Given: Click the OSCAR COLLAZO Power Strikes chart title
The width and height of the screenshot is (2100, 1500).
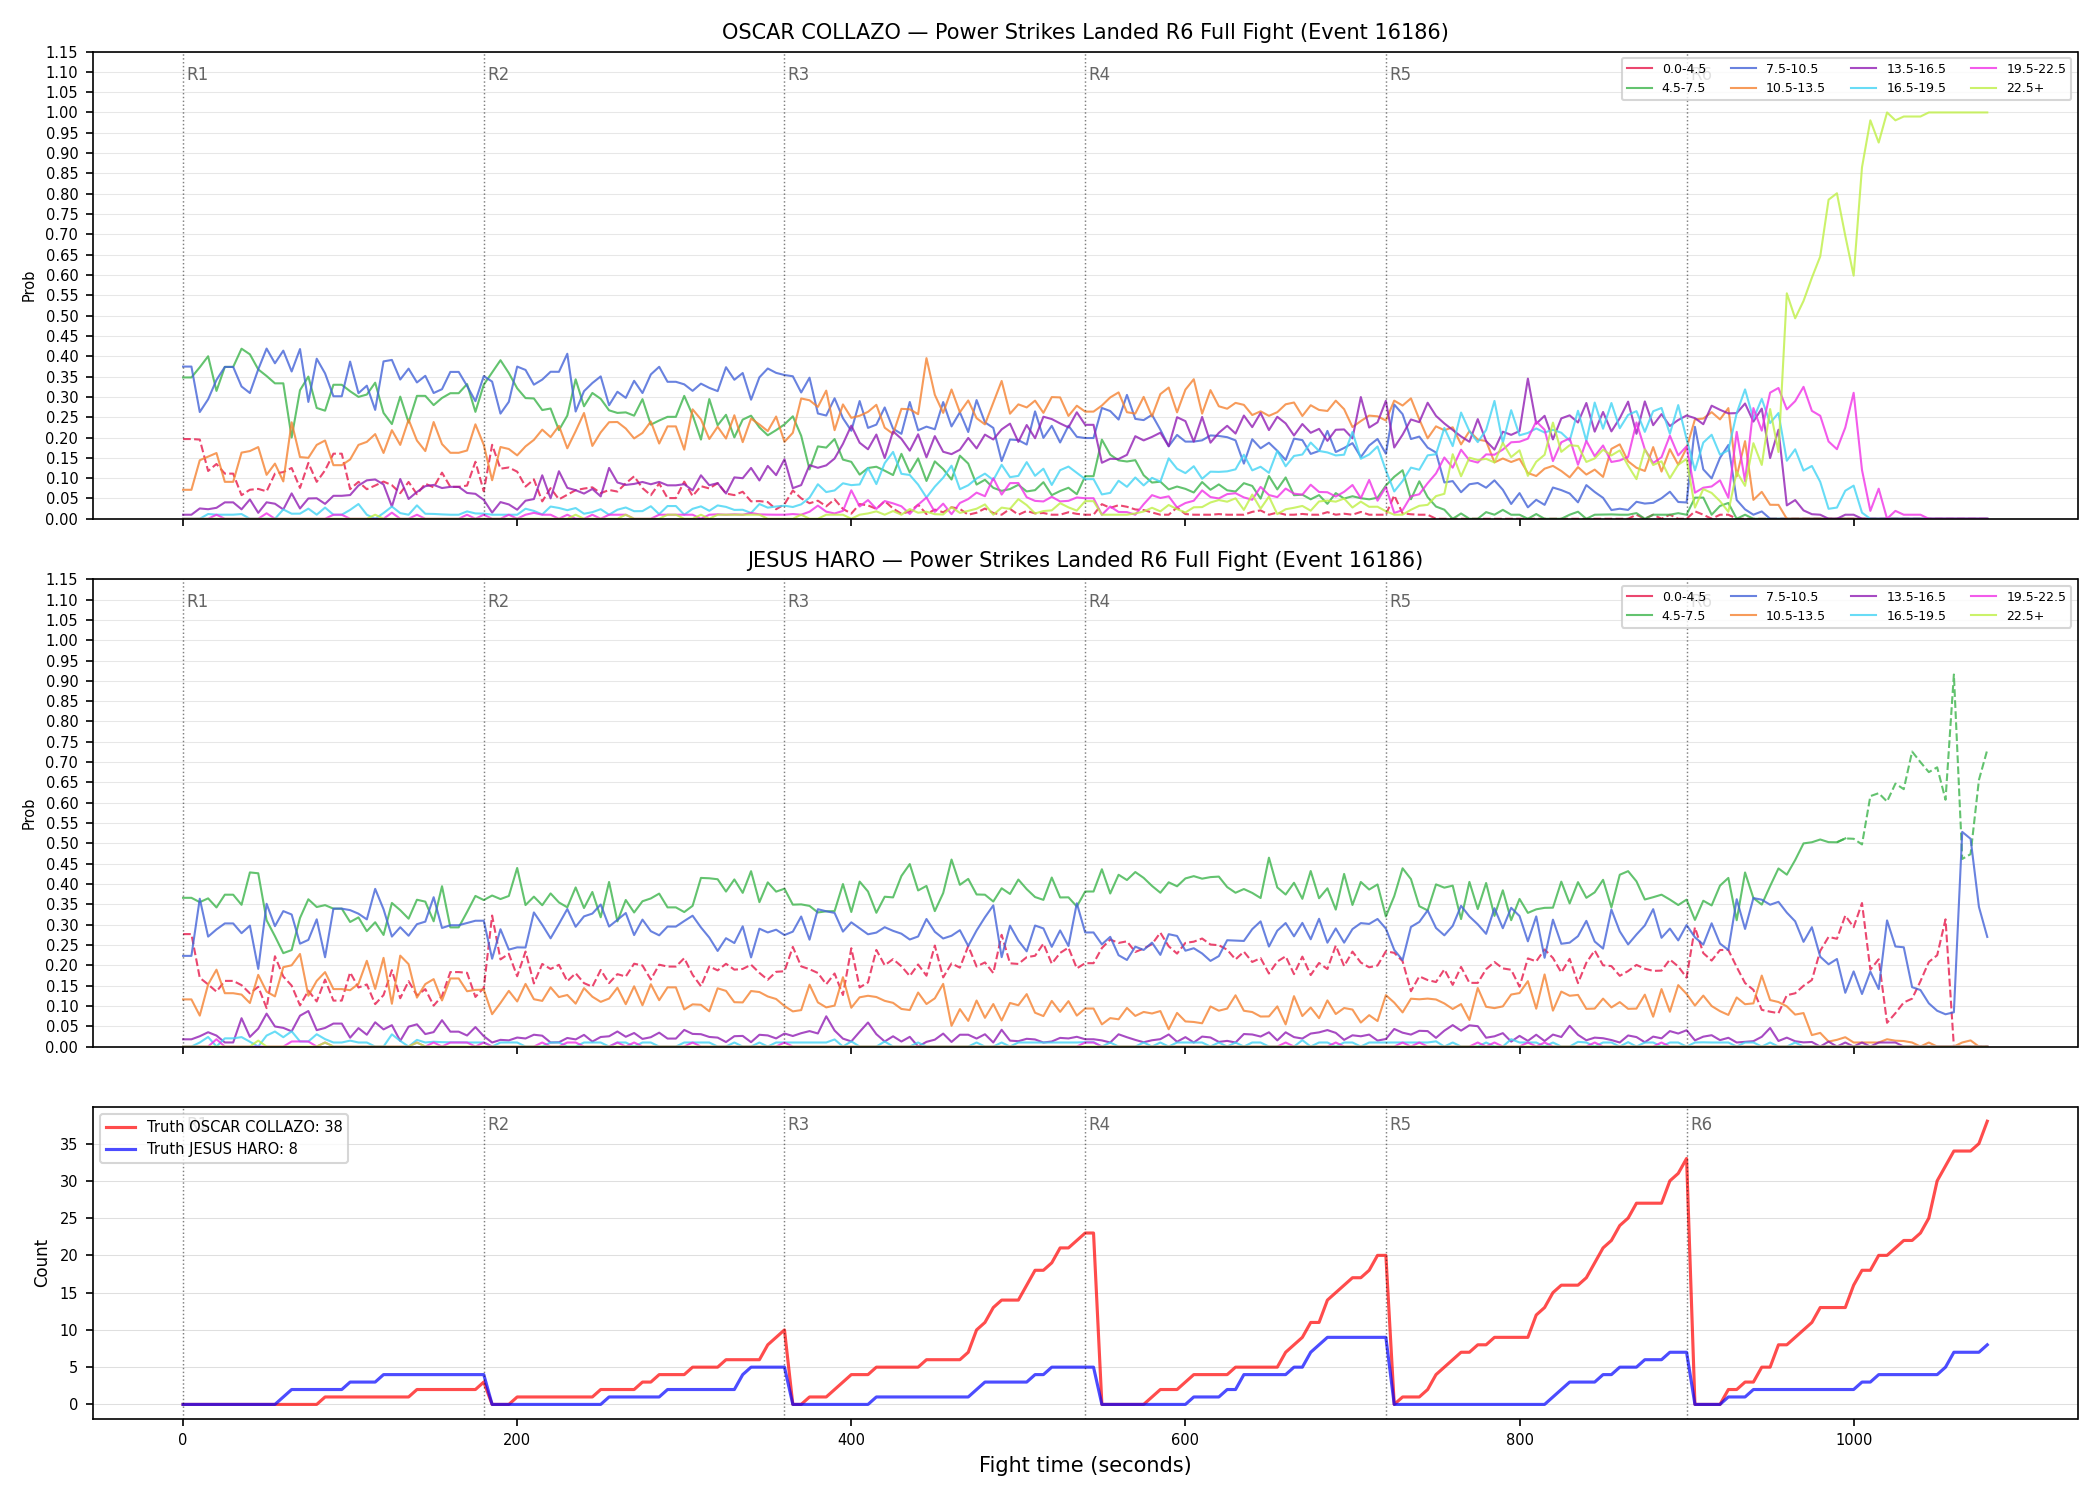Looking at the screenshot, I should (1085, 32).
